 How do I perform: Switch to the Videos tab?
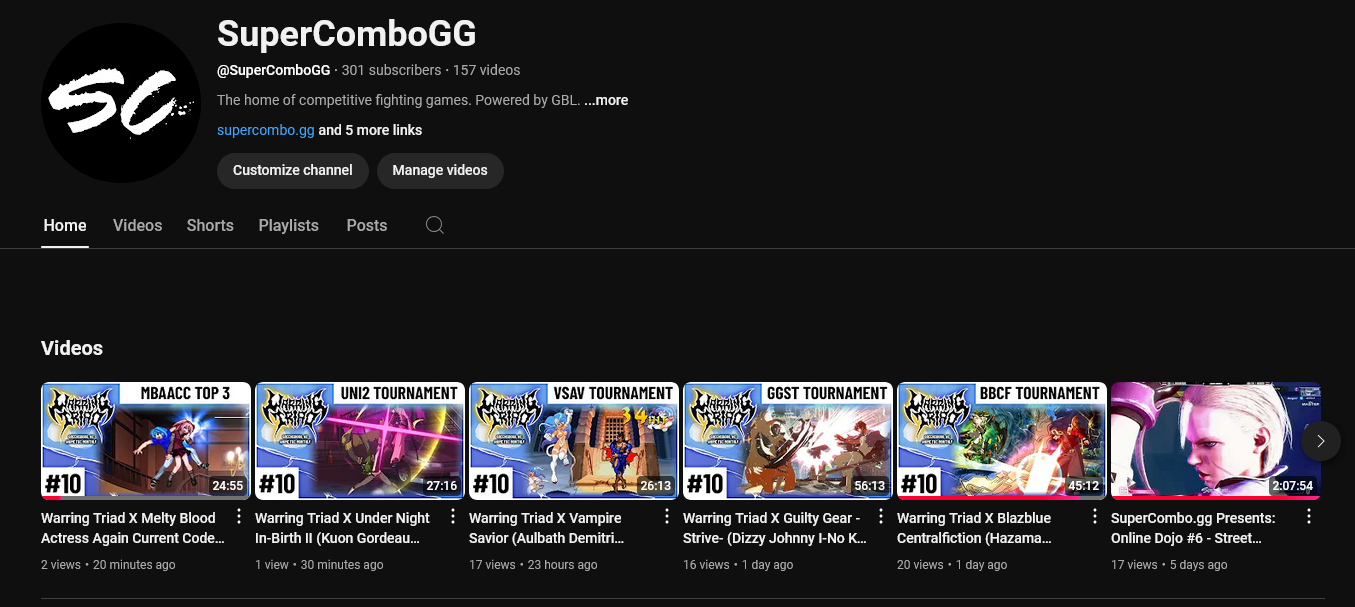(137, 225)
